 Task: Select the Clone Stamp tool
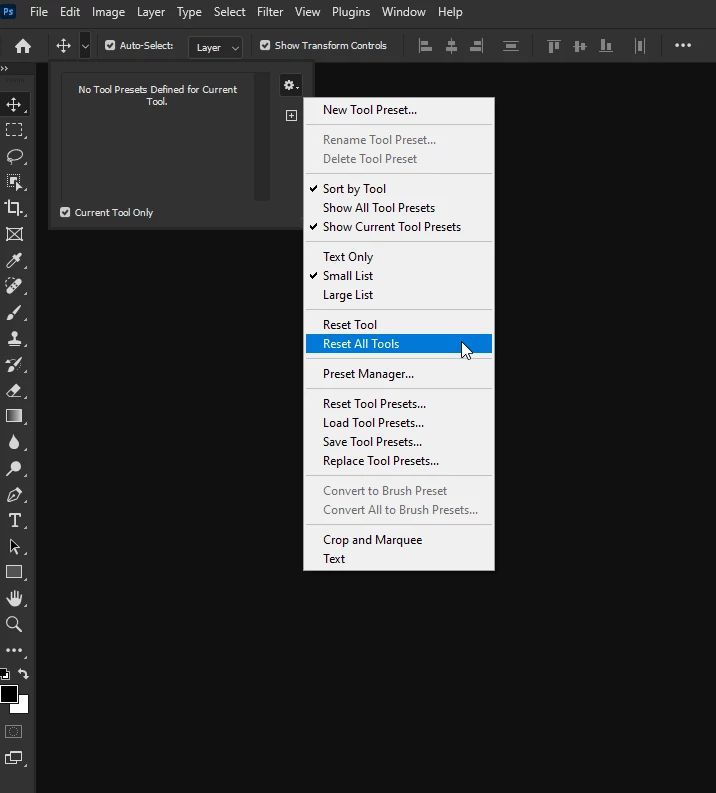tap(14, 338)
